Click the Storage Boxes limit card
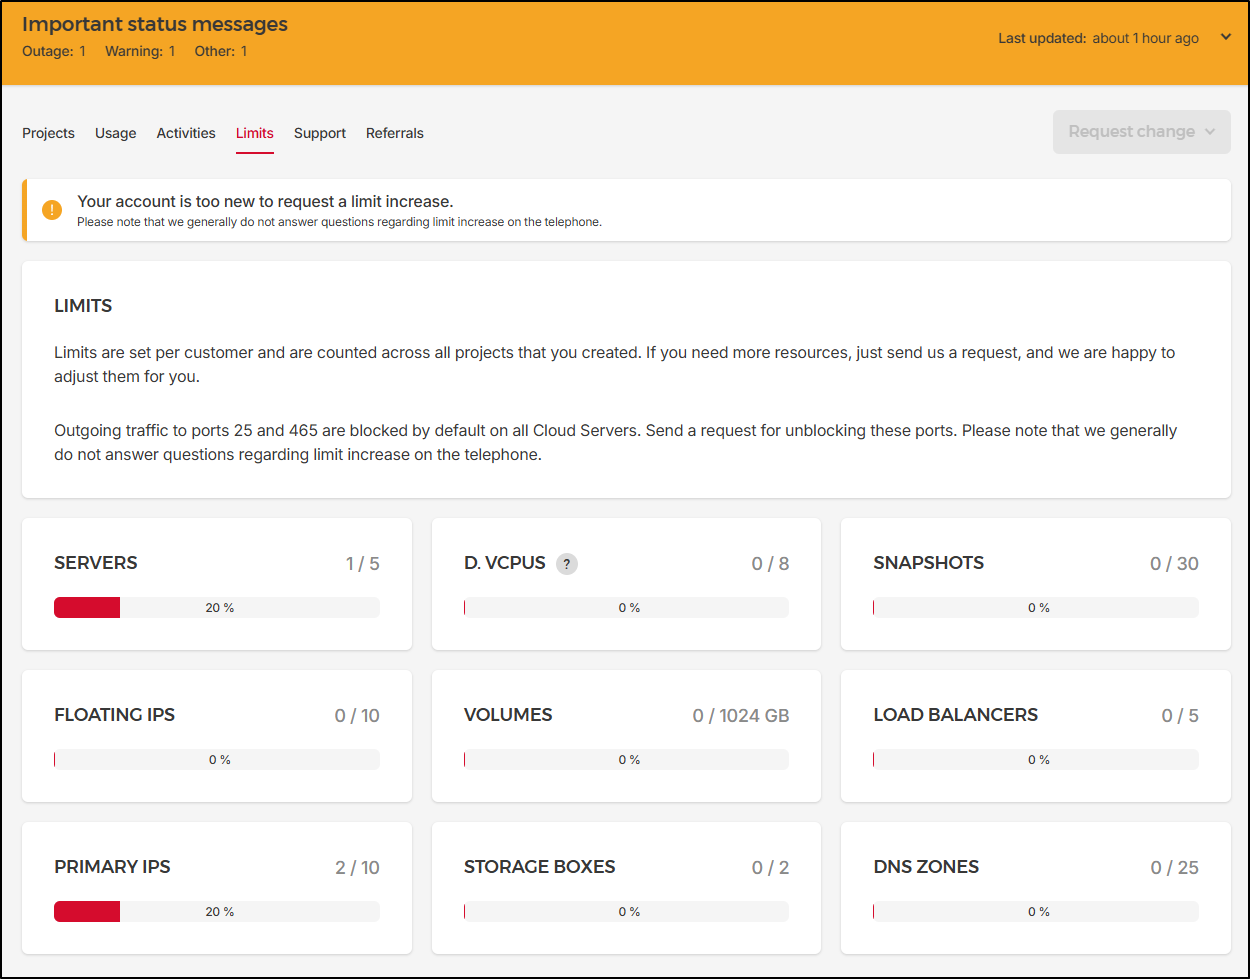The width and height of the screenshot is (1250, 979). (626, 888)
